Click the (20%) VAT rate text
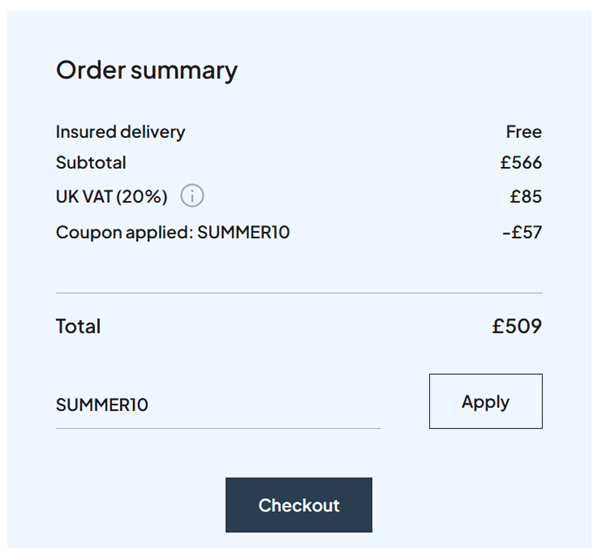 click(x=141, y=197)
